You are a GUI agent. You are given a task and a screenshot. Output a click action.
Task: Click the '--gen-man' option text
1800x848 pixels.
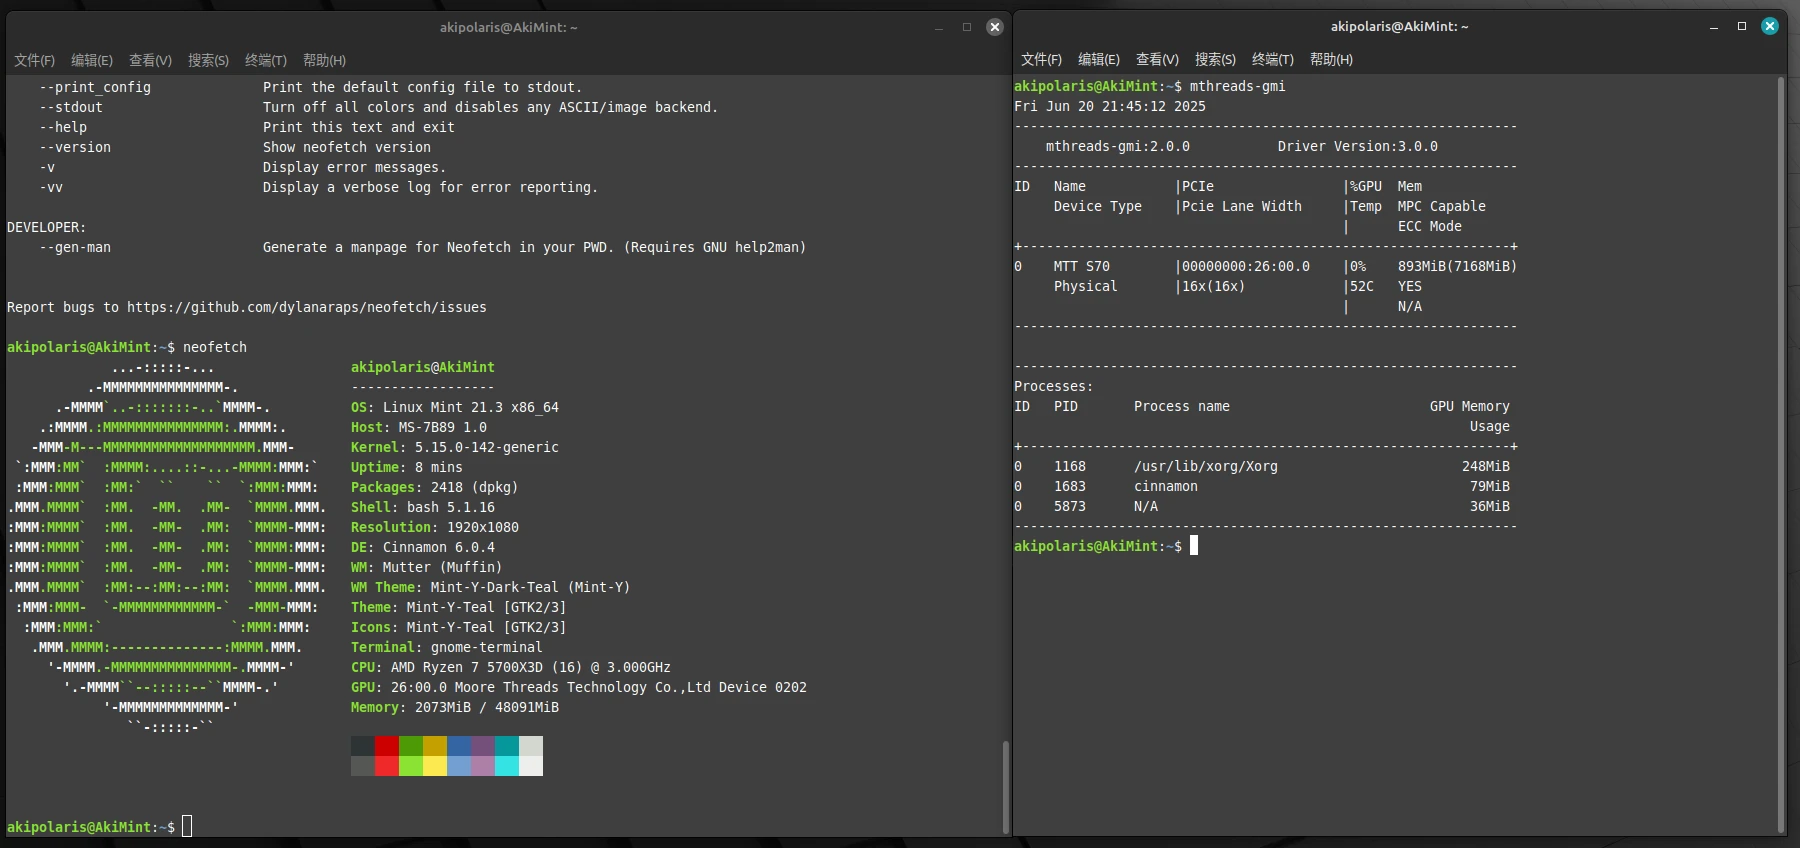coord(75,247)
